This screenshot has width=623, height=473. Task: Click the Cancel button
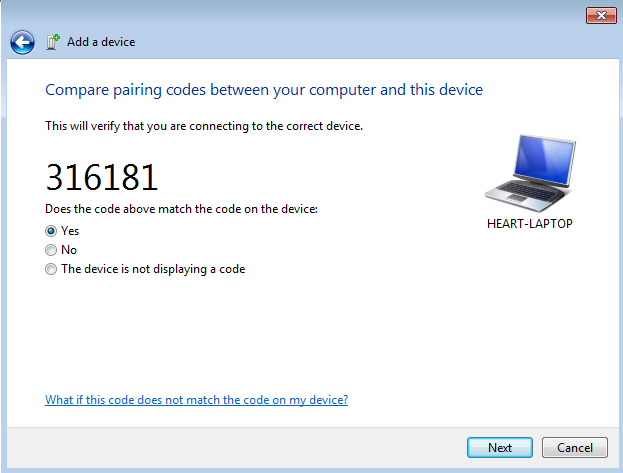575,448
